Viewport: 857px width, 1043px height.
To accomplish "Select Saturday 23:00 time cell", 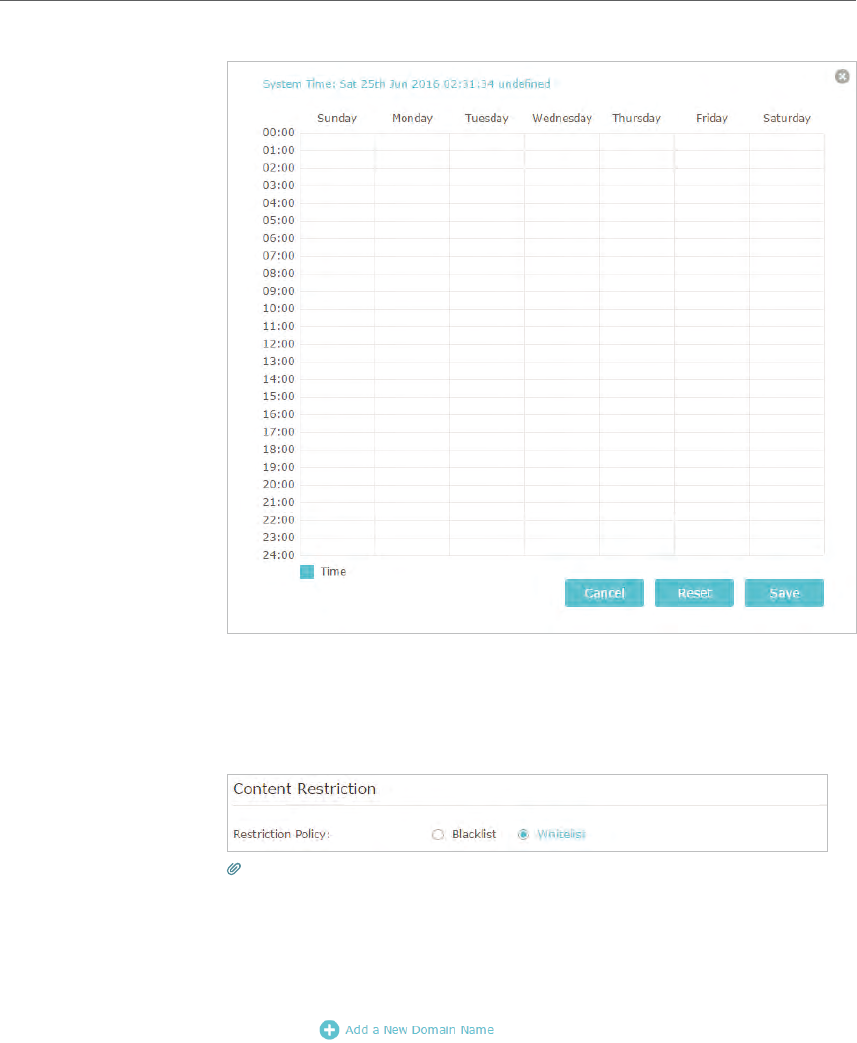I will coord(786,547).
